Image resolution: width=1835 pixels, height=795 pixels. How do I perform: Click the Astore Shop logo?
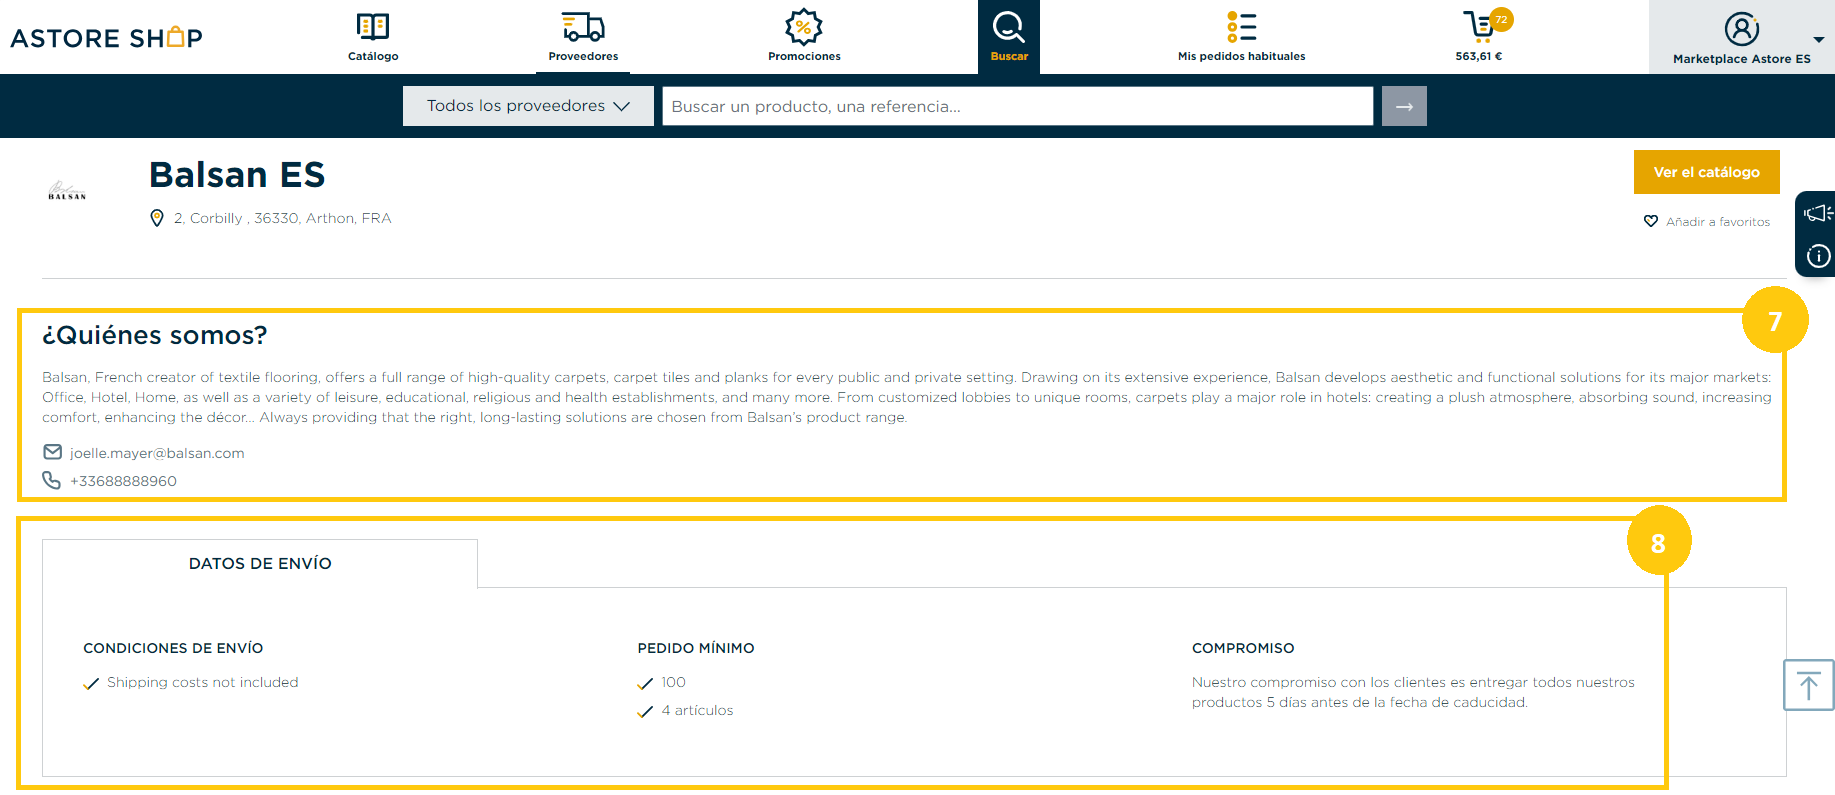[x=106, y=38]
